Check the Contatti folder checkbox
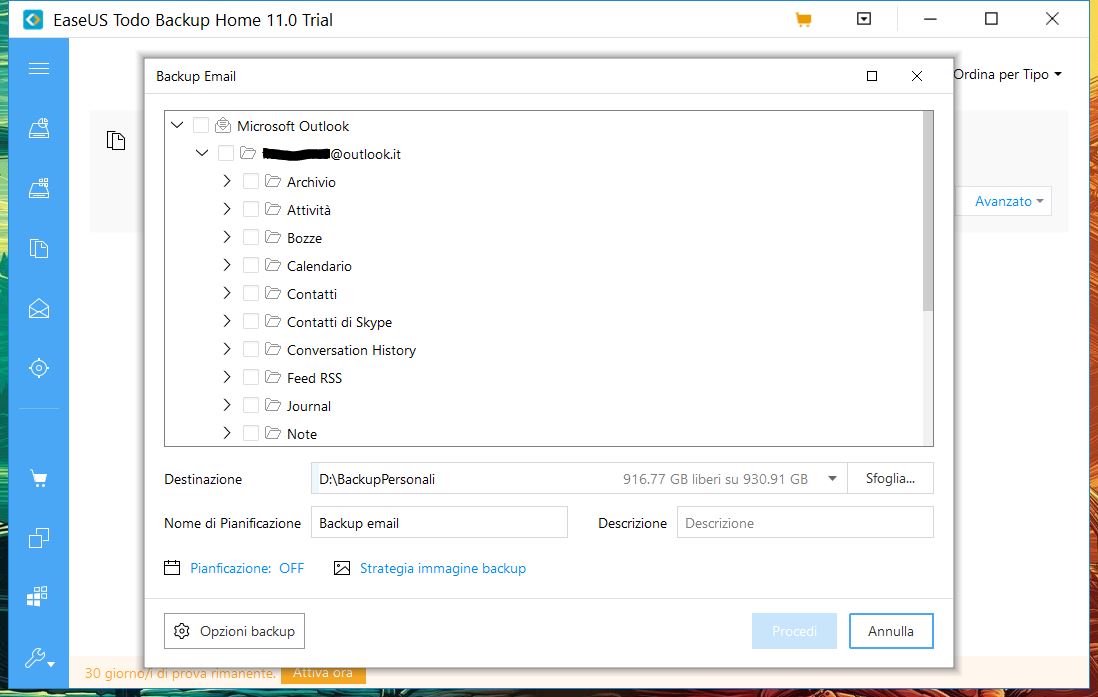The width and height of the screenshot is (1098, 697). pos(251,294)
